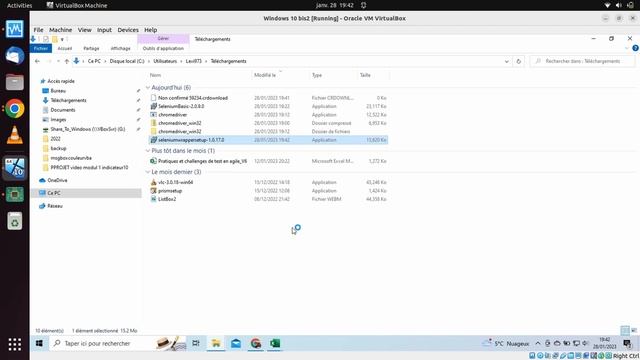This screenshot has width=640, height=360.
Task: Refresh the Téléchargements folder
Action: click(x=518, y=62)
